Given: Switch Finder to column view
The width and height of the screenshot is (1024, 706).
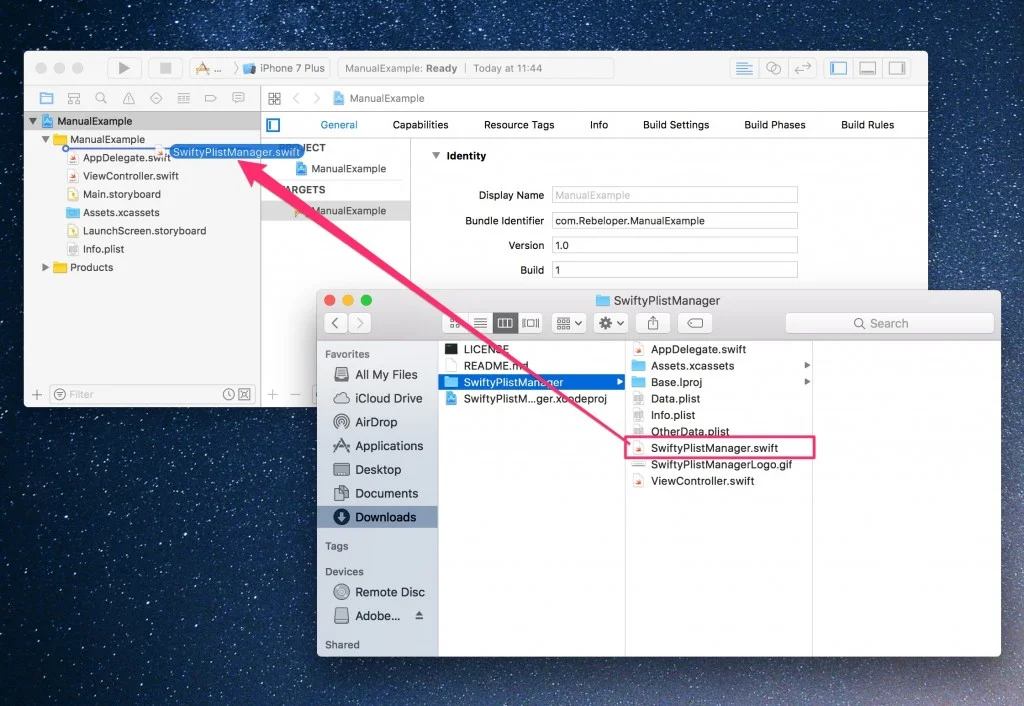Looking at the screenshot, I should coord(505,323).
